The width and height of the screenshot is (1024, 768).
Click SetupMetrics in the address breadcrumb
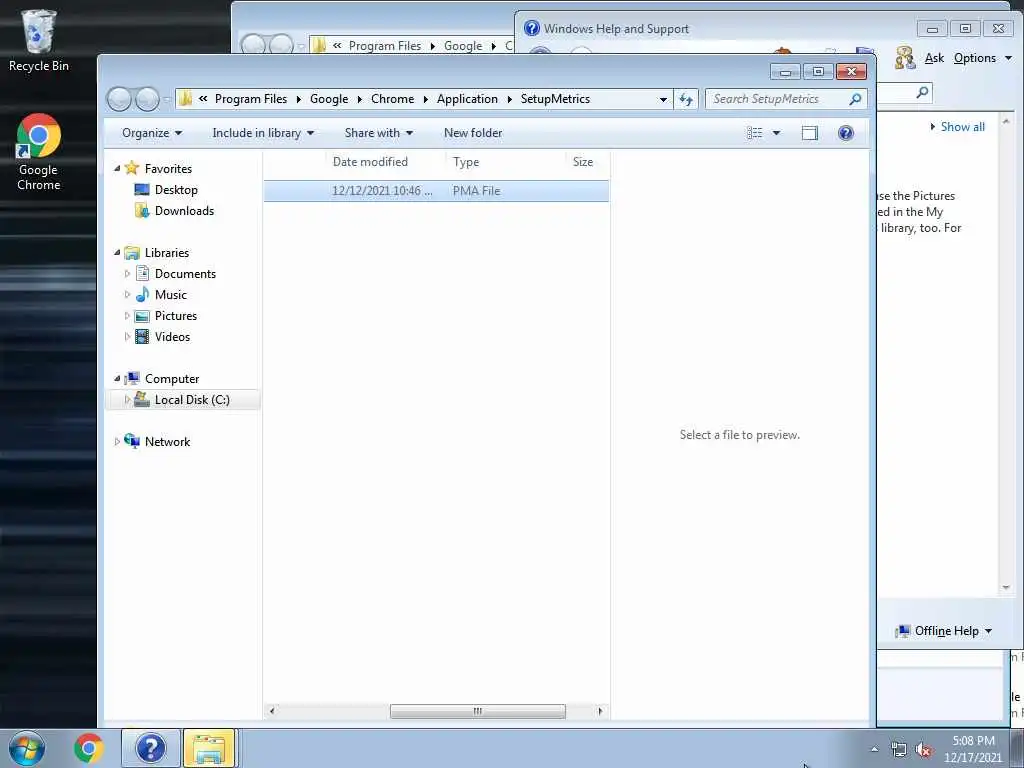(555, 99)
